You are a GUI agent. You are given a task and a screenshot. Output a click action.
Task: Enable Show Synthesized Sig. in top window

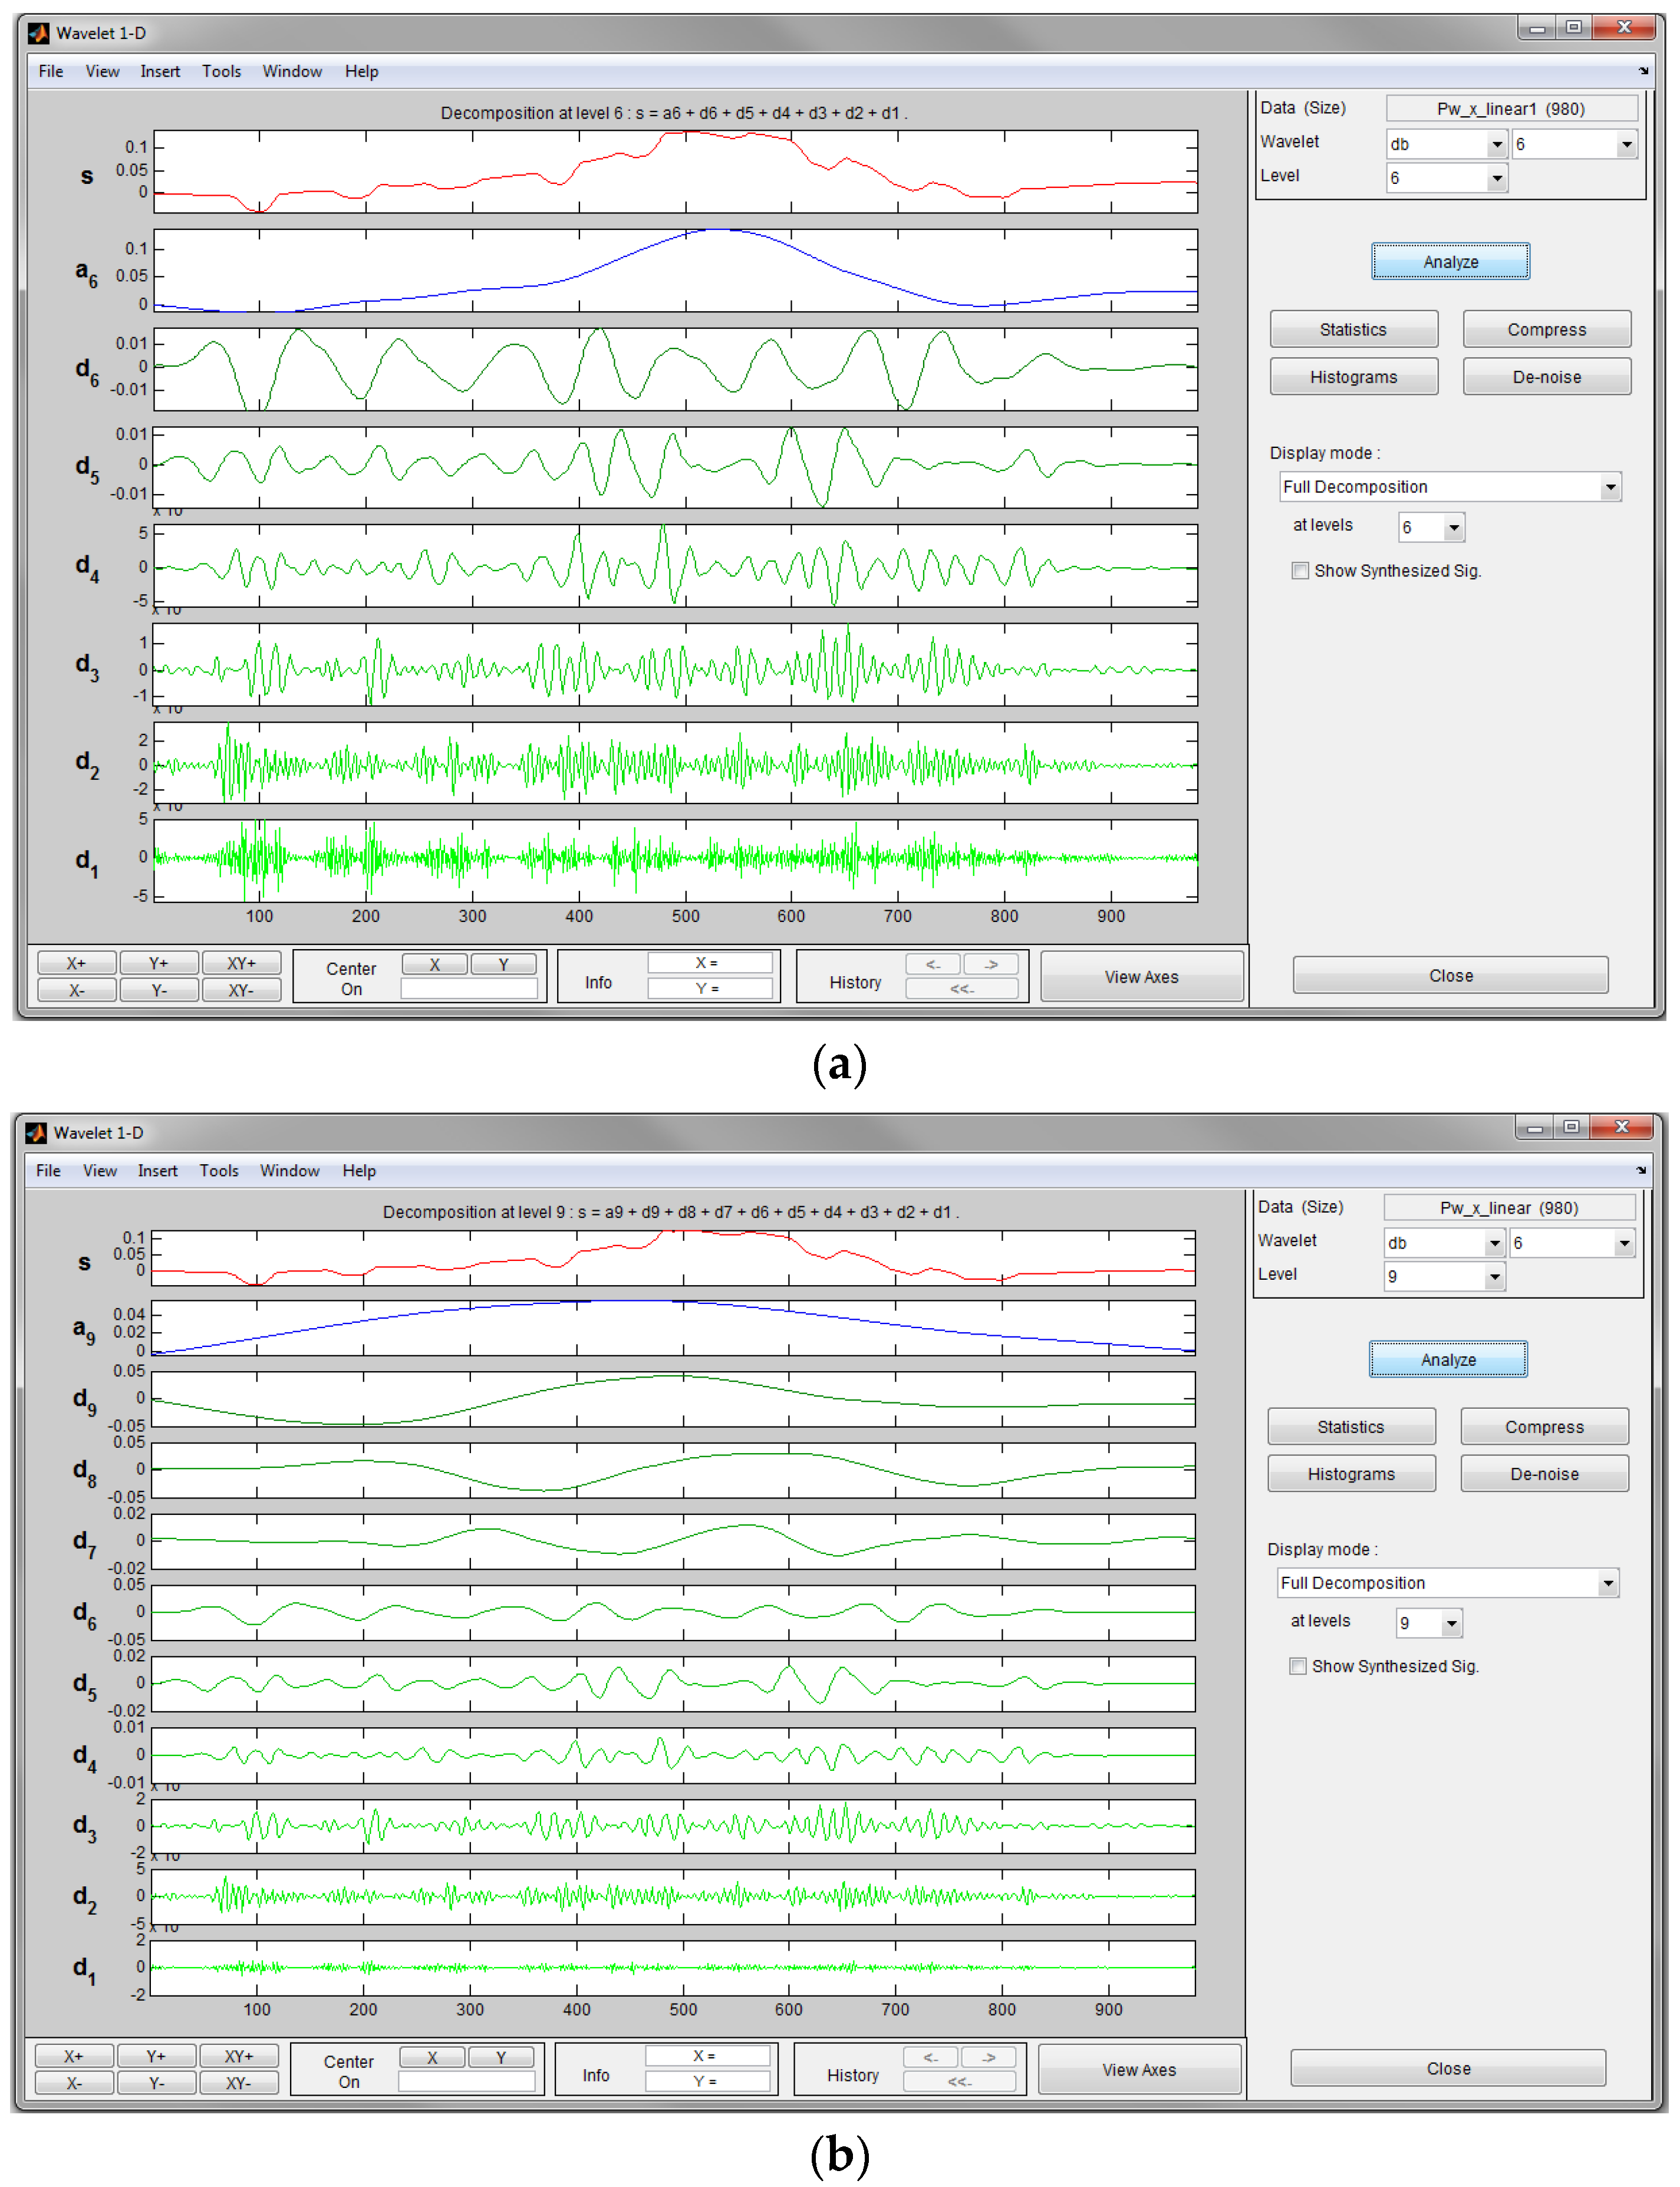point(1300,571)
